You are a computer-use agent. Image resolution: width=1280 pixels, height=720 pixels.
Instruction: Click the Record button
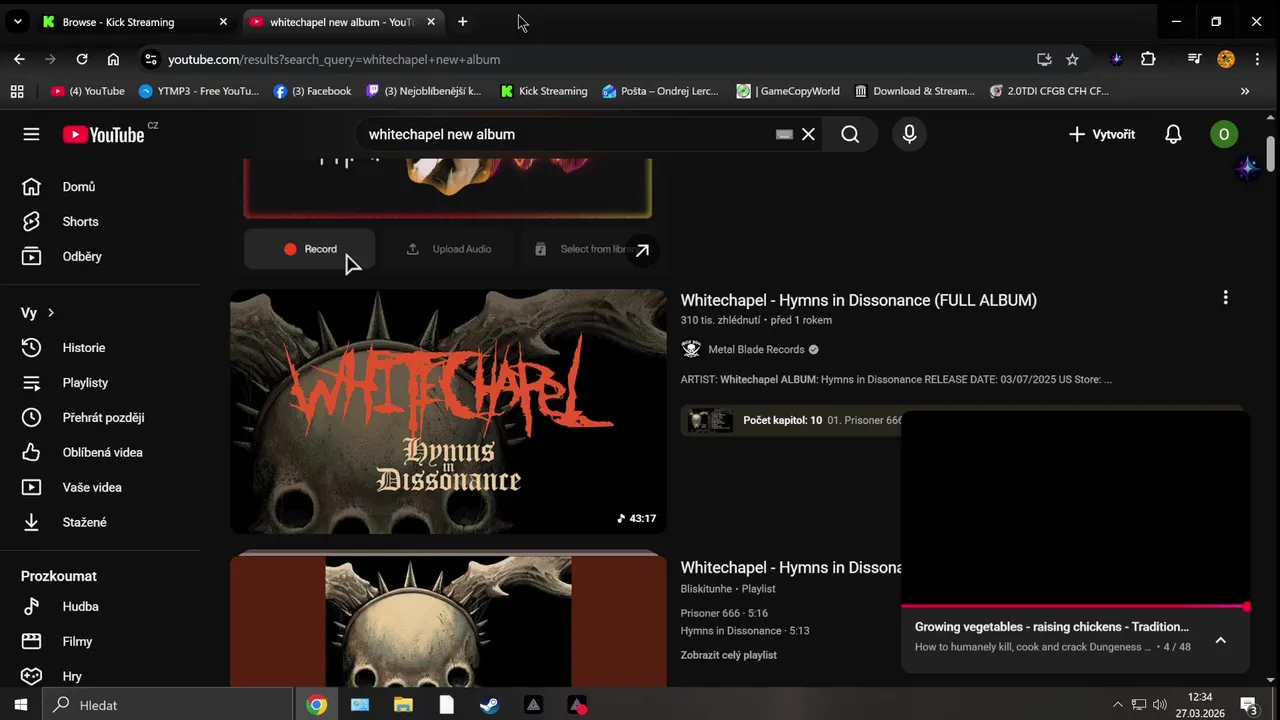coord(310,249)
